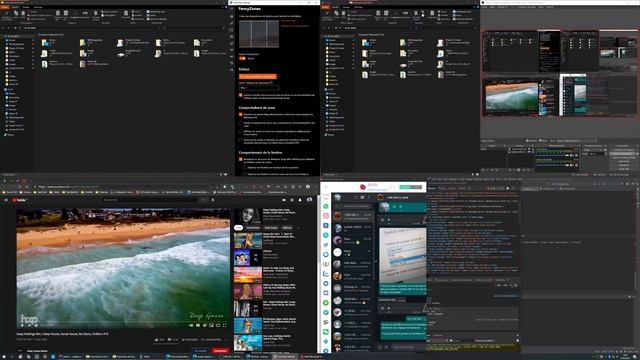The image size is (640, 360).
Task: Toggle first checkbox under Comportement de la fenêtre
Action: (240, 159)
